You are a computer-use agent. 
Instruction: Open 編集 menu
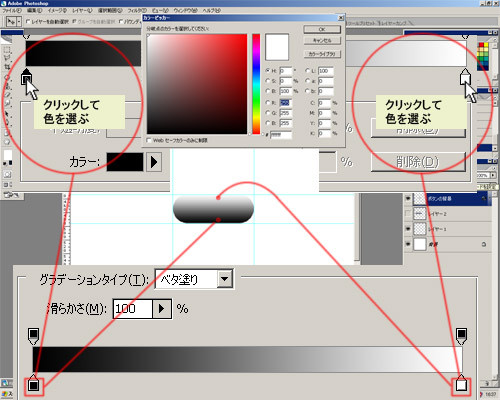tap(35, 10)
